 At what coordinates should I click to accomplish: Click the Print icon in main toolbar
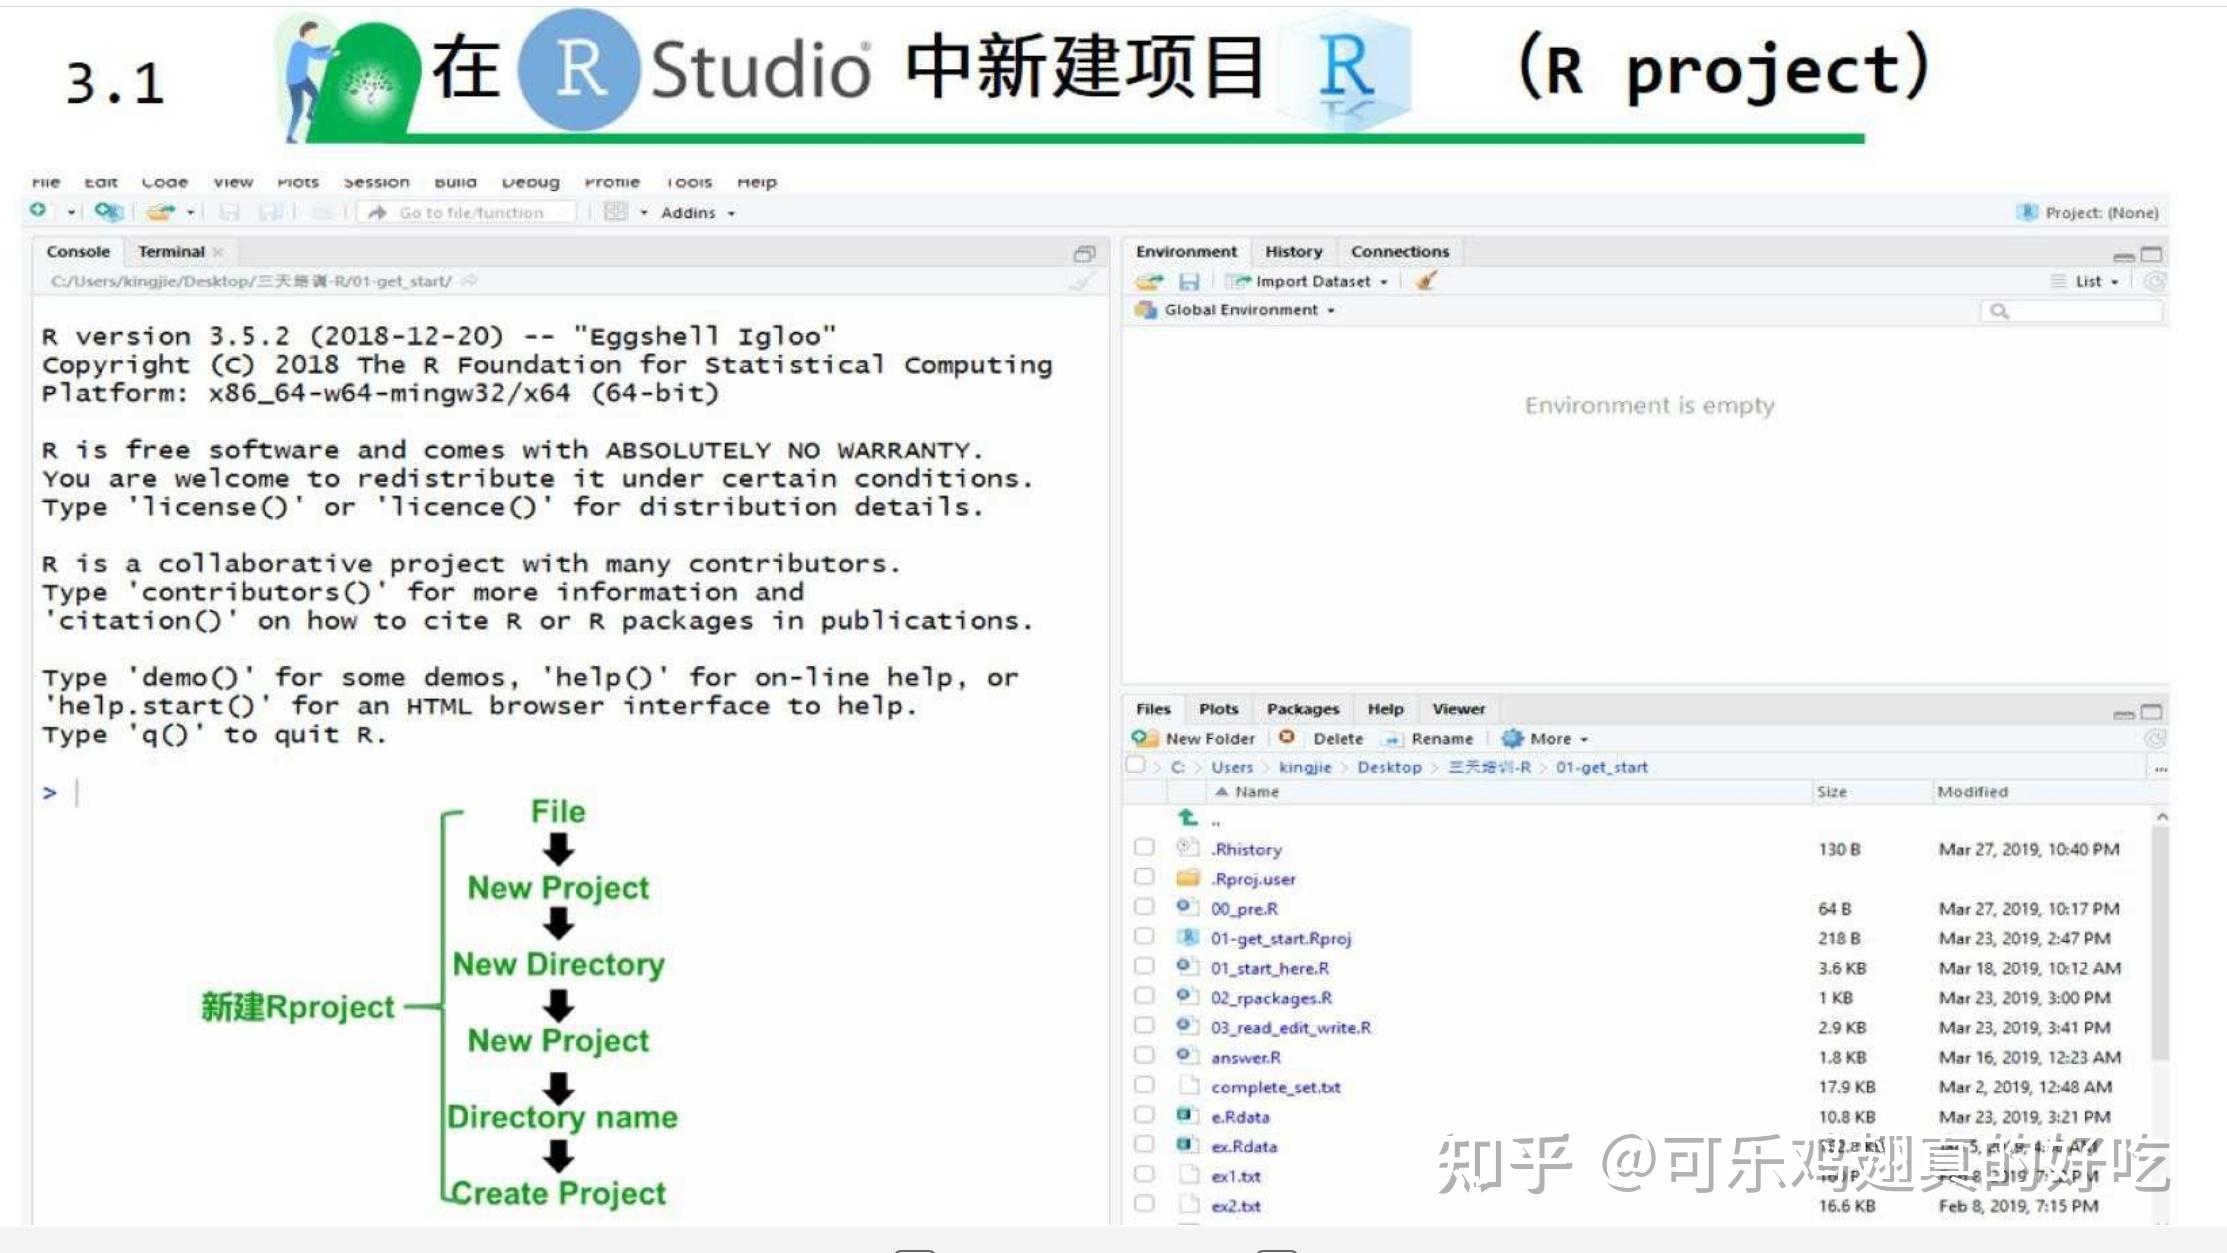pyautogui.click(x=321, y=212)
